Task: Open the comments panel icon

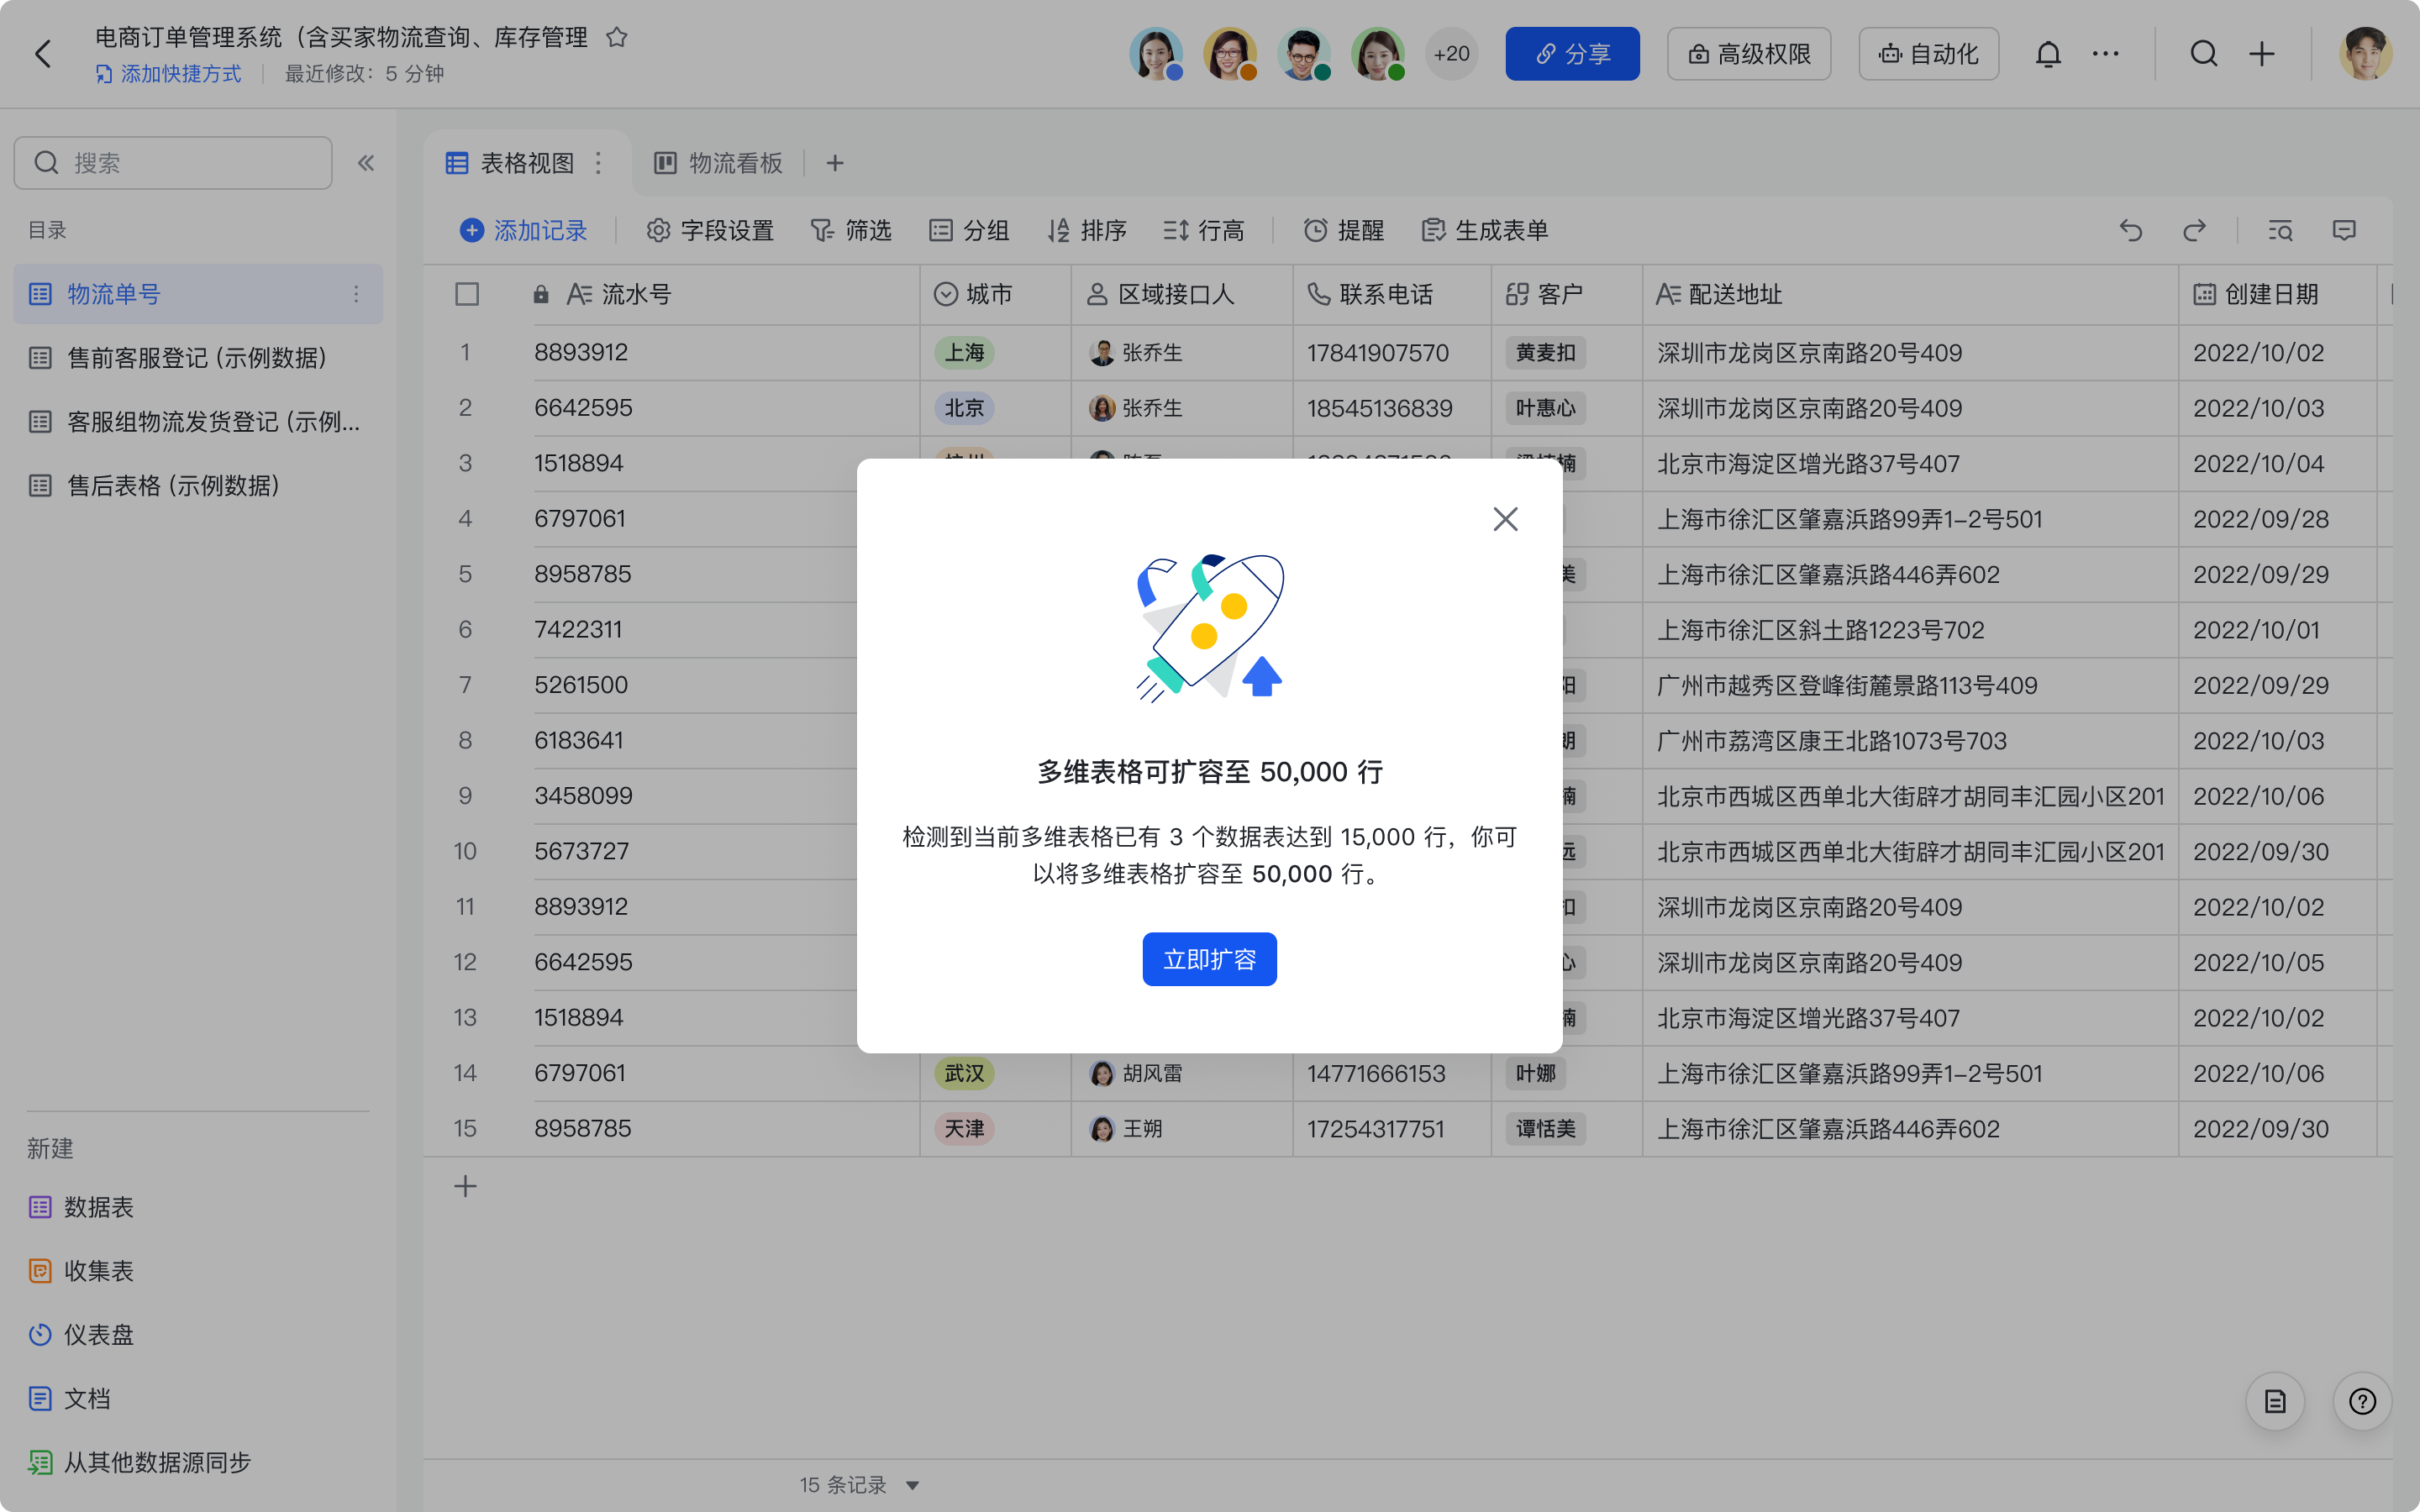Action: click(2344, 231)
